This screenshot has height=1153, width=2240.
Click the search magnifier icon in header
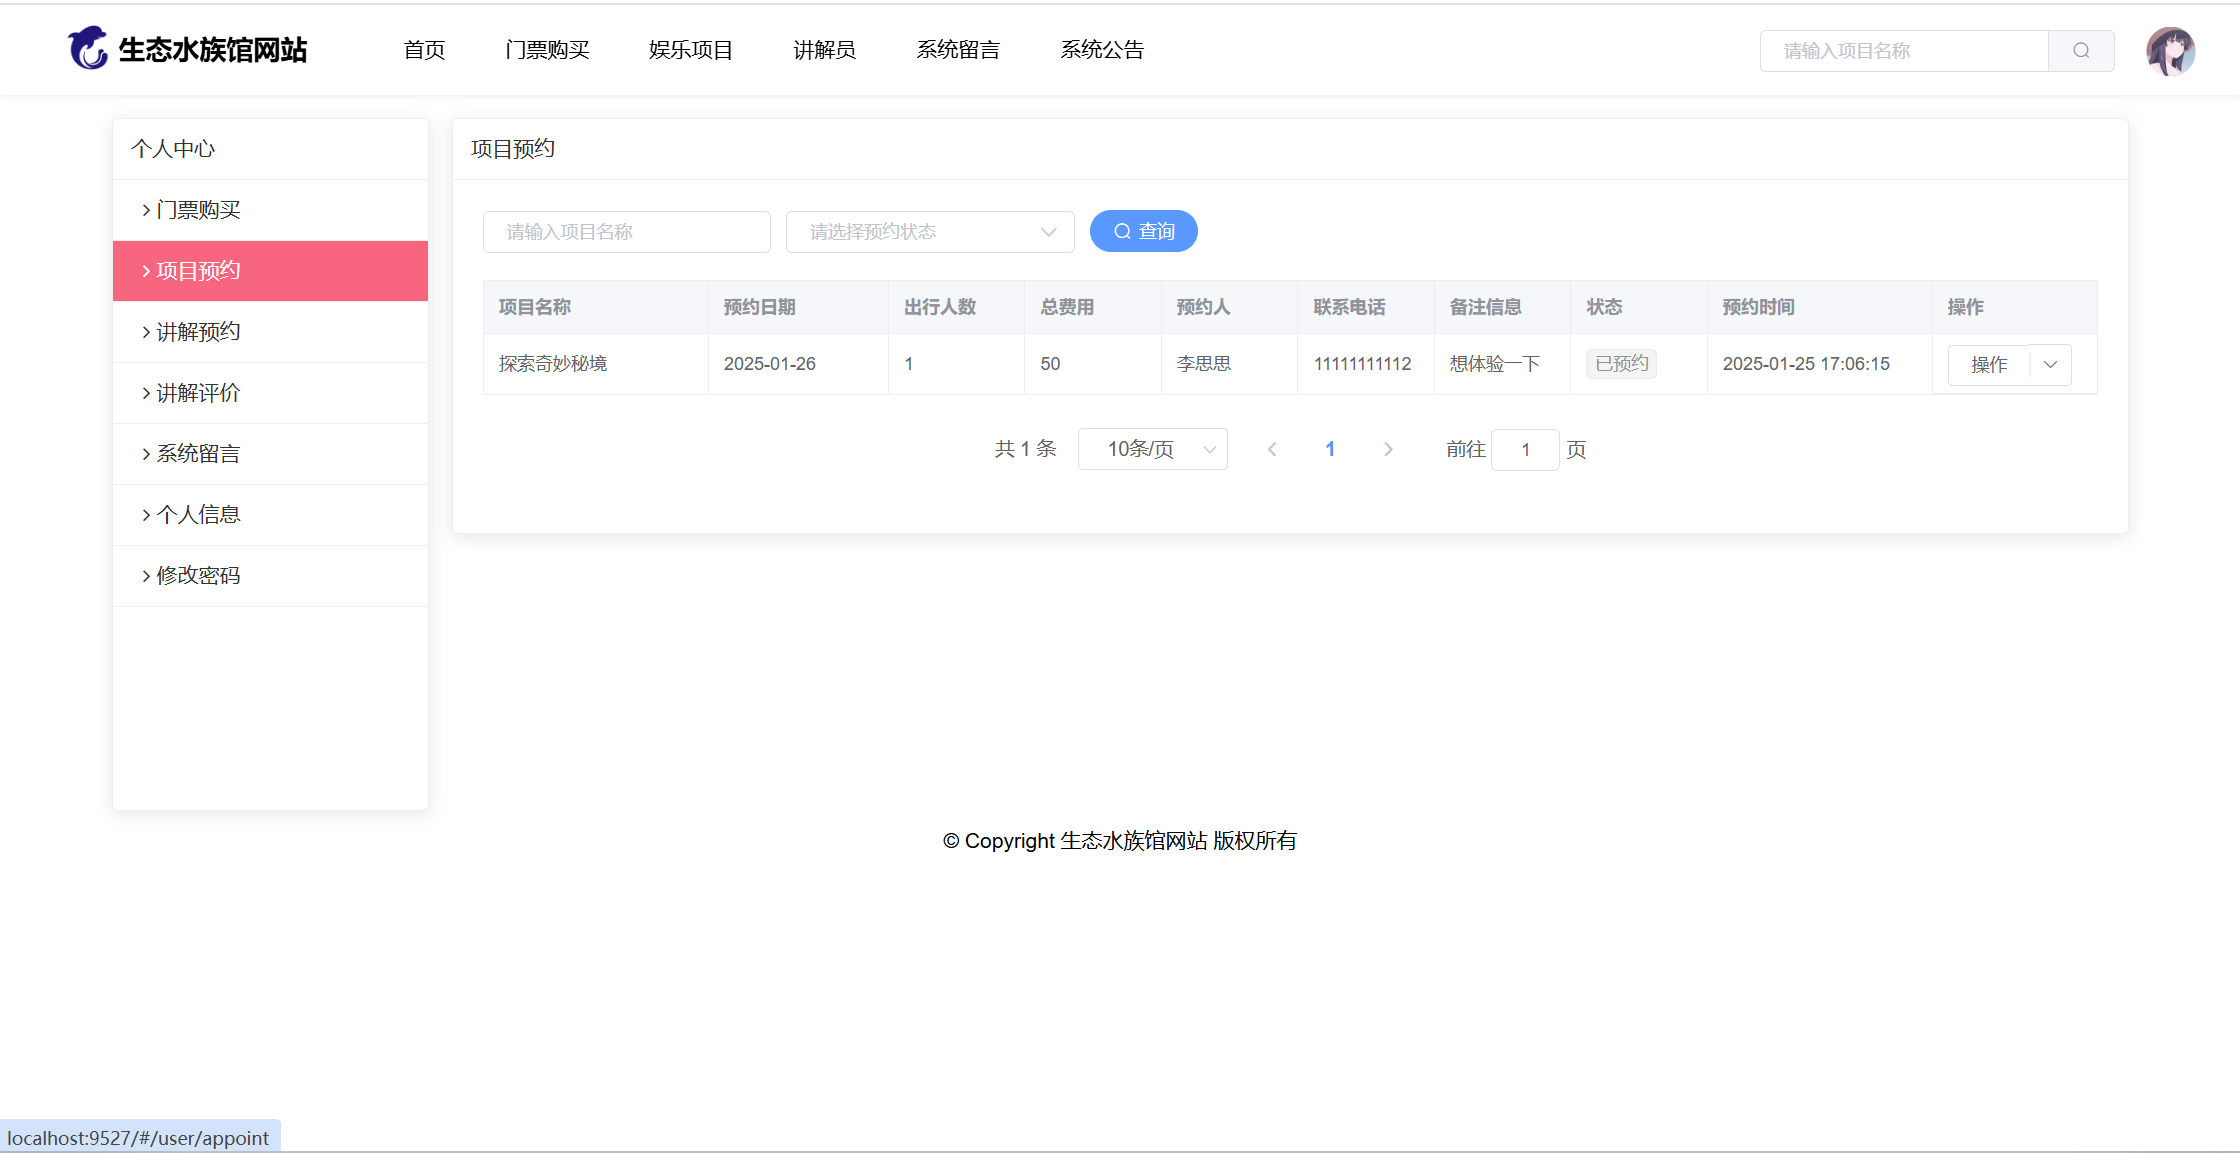tap(2081, 51)
